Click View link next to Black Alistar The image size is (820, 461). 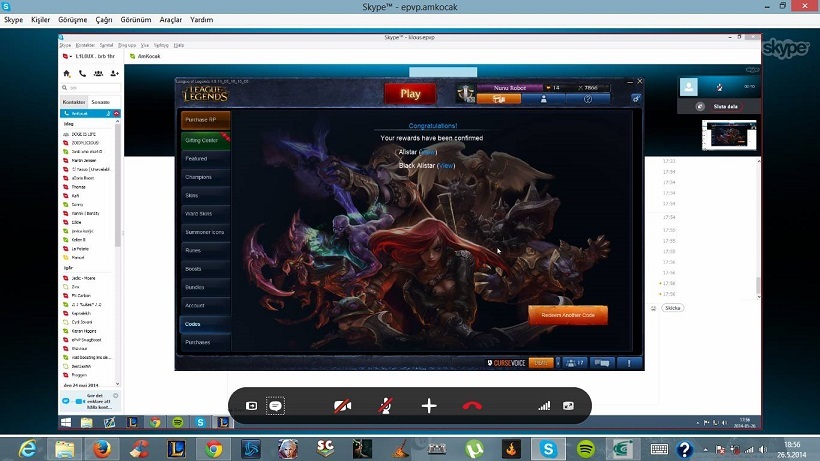[446, 166]
